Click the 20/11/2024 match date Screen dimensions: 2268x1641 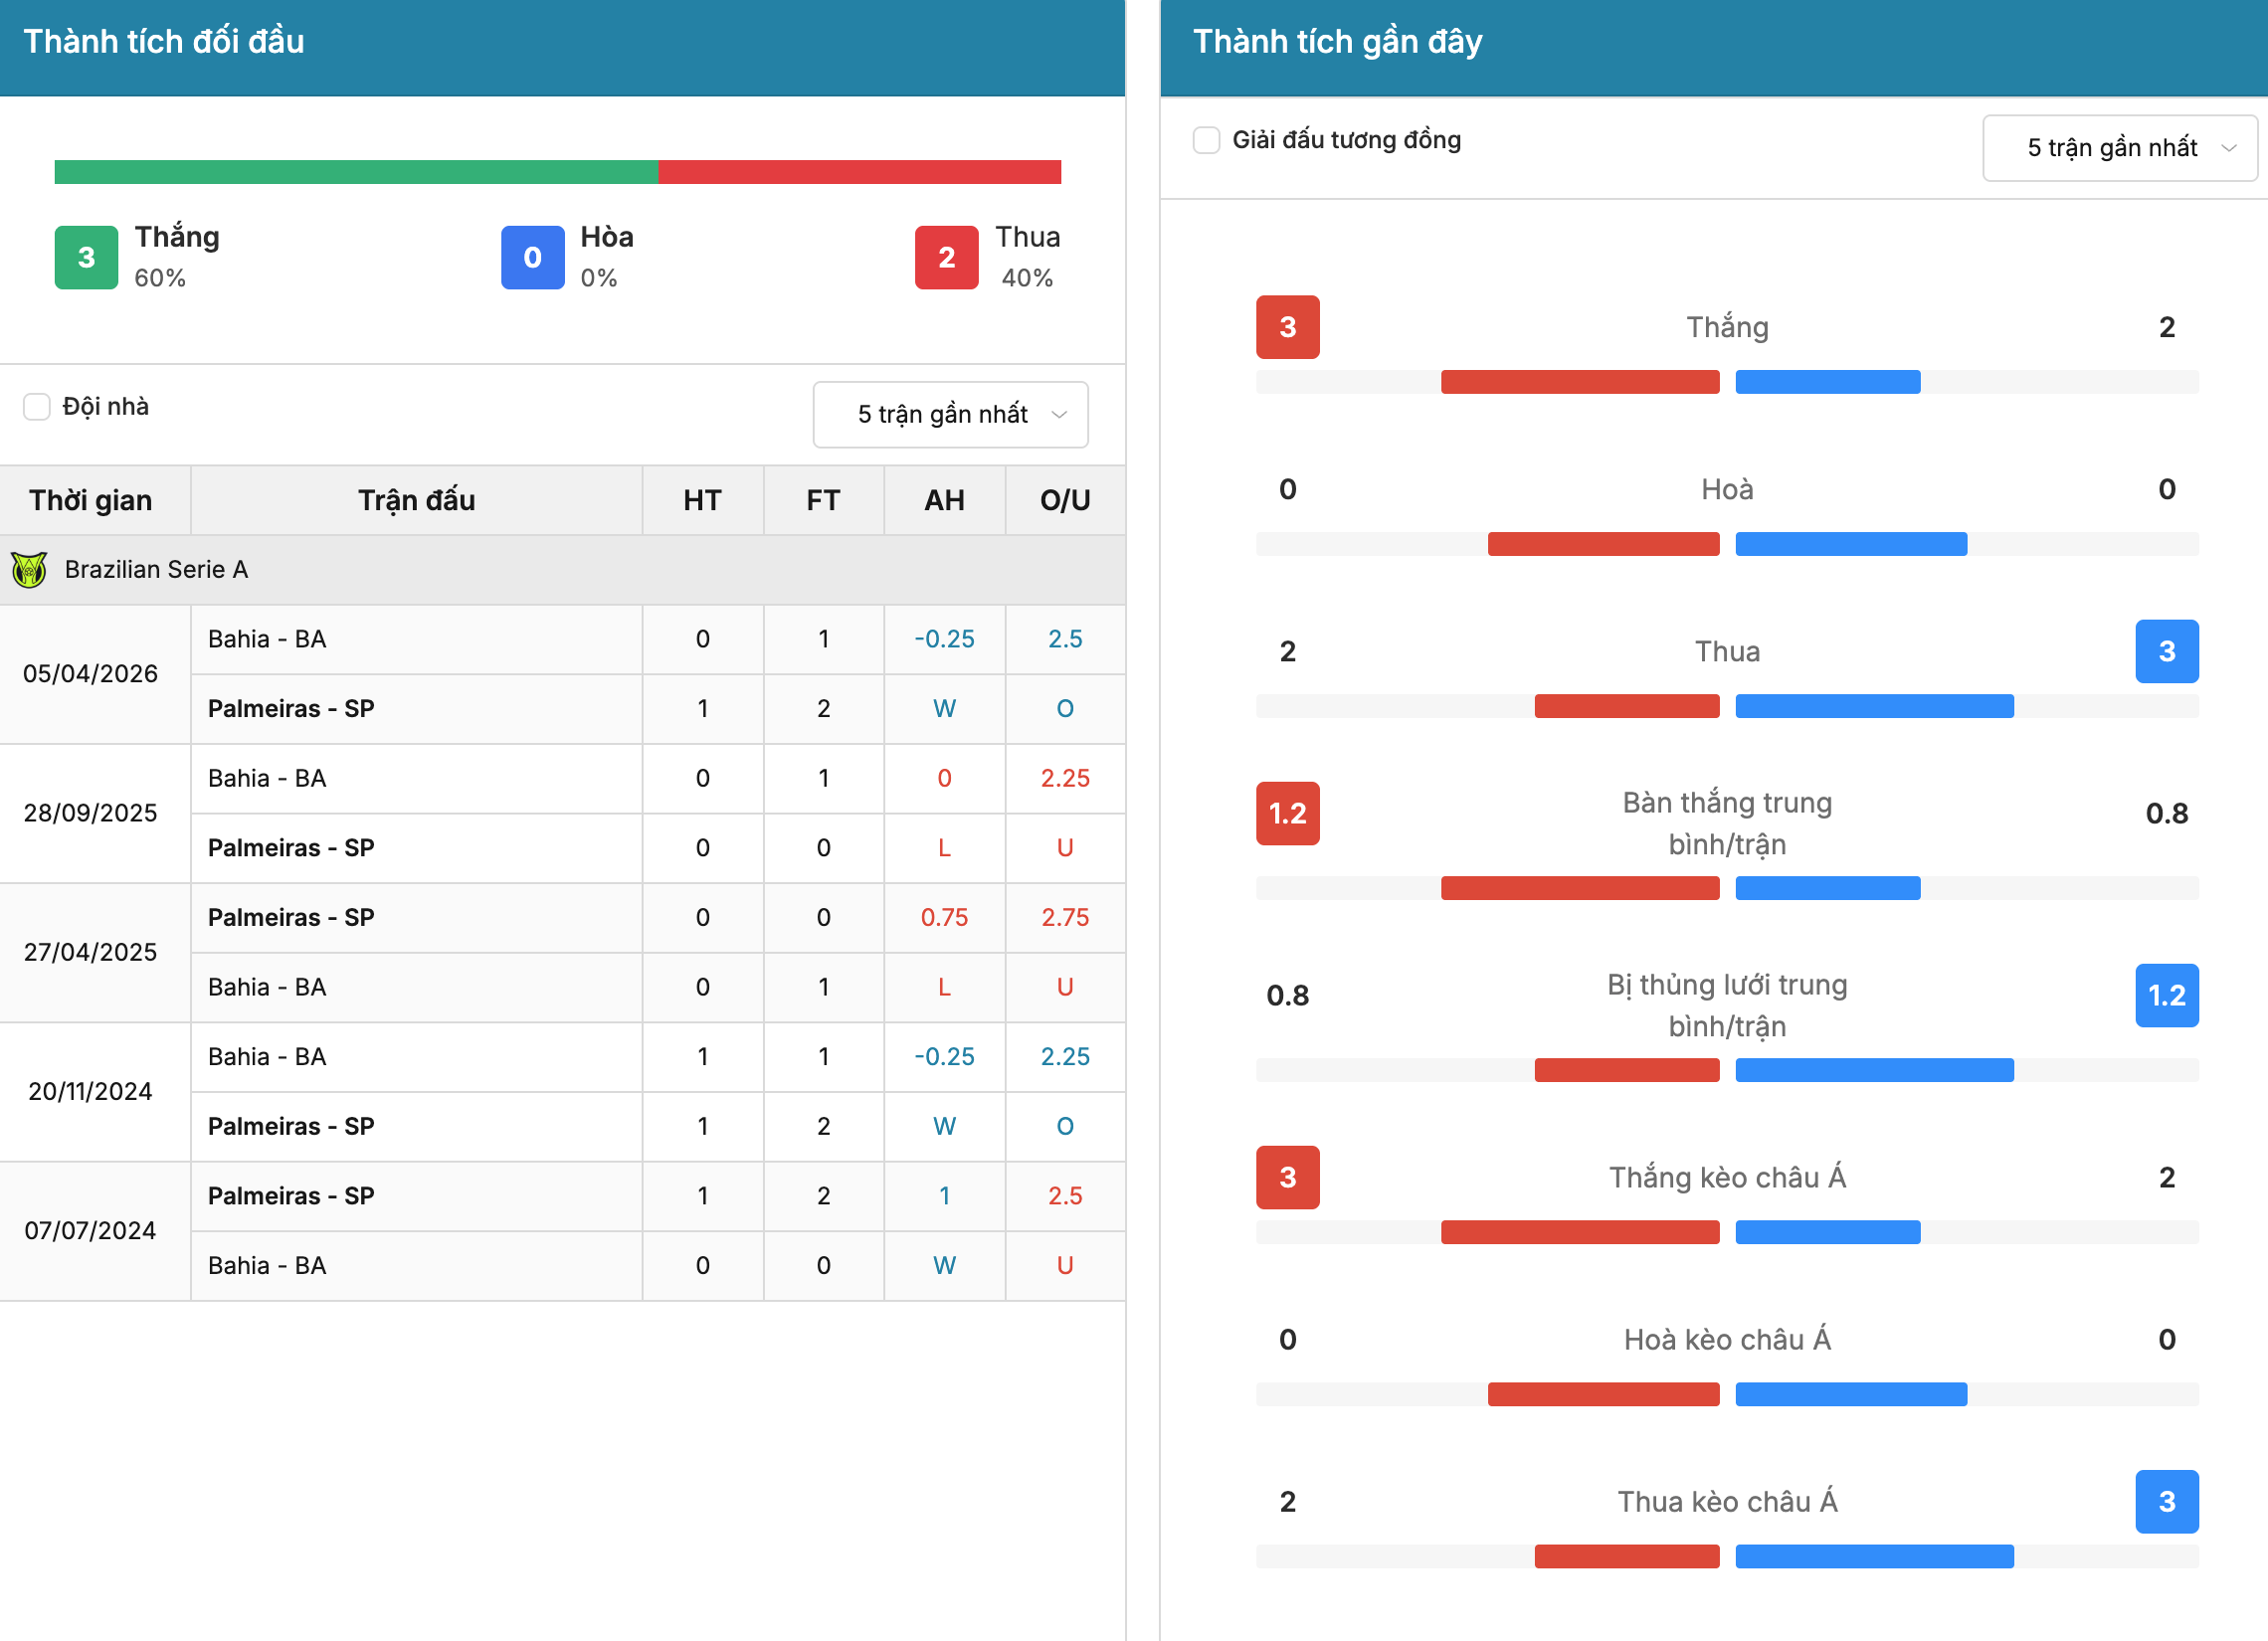pyautogui.click(x=91, y=1091)
